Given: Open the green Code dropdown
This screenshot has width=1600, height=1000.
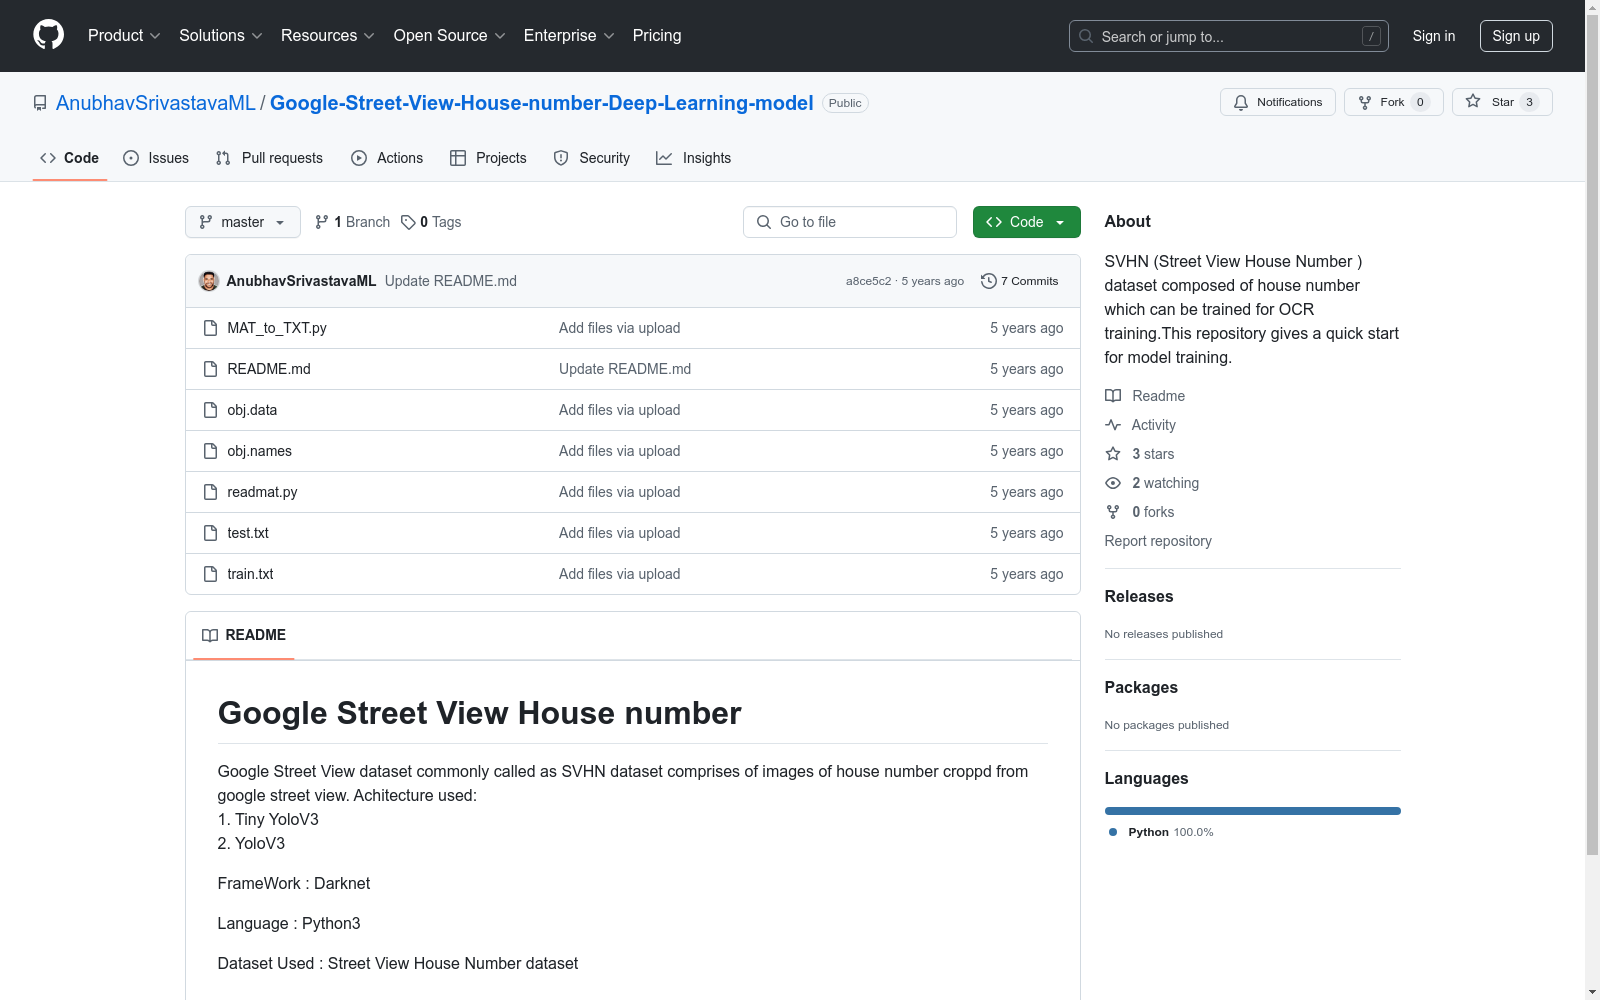Looking at the screenshot, I should [x=1027, y=222].
